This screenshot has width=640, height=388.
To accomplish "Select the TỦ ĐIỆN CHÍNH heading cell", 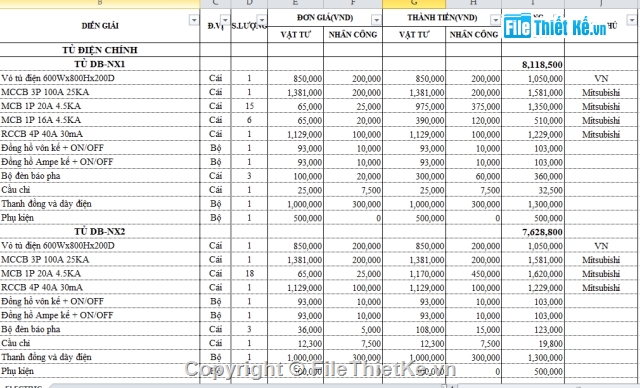I will (100, 50).
